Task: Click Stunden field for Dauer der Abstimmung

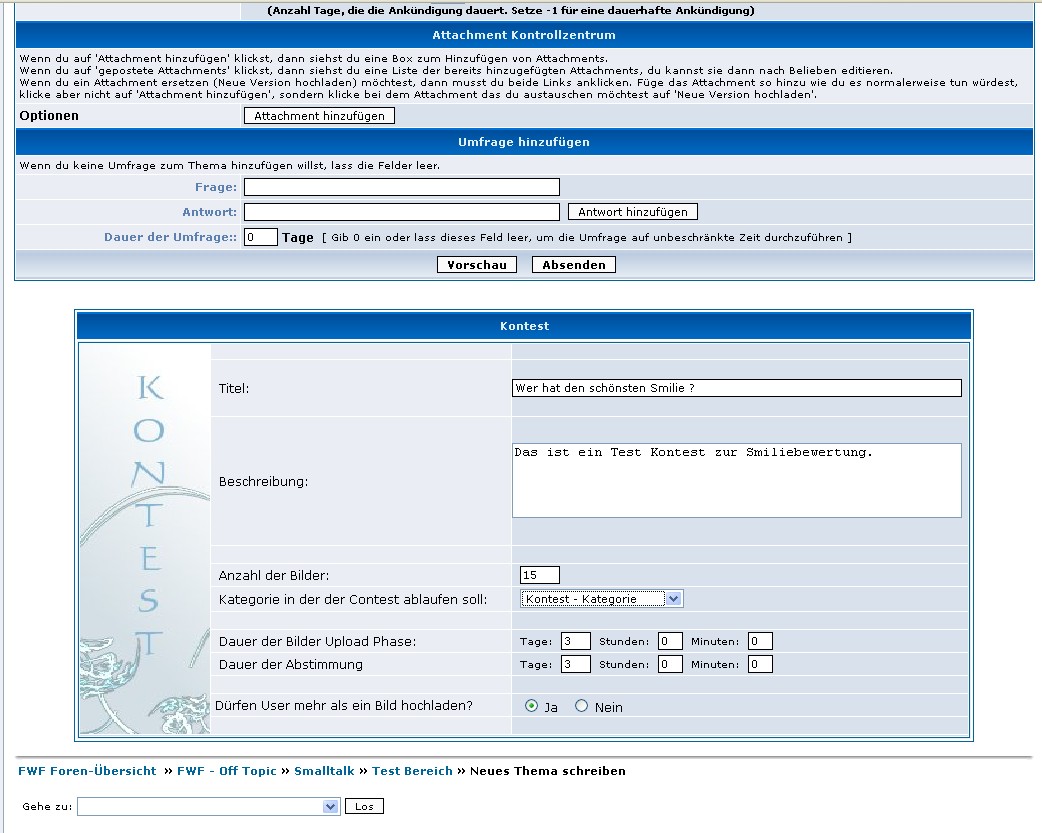Action: tap(670, 664)
